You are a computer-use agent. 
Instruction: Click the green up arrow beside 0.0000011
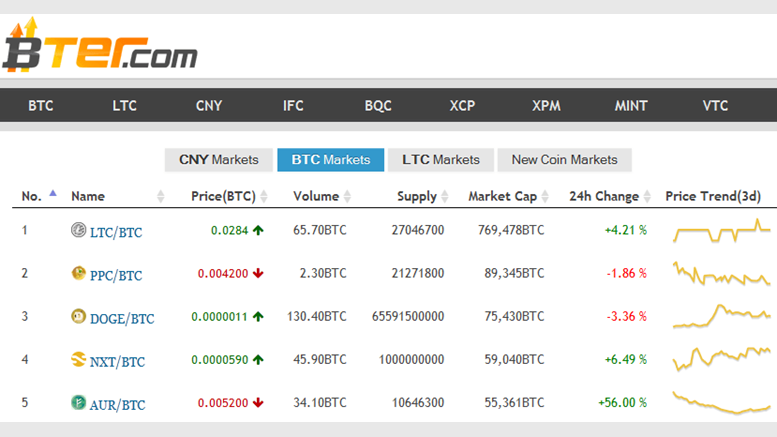tap(258, 316)
